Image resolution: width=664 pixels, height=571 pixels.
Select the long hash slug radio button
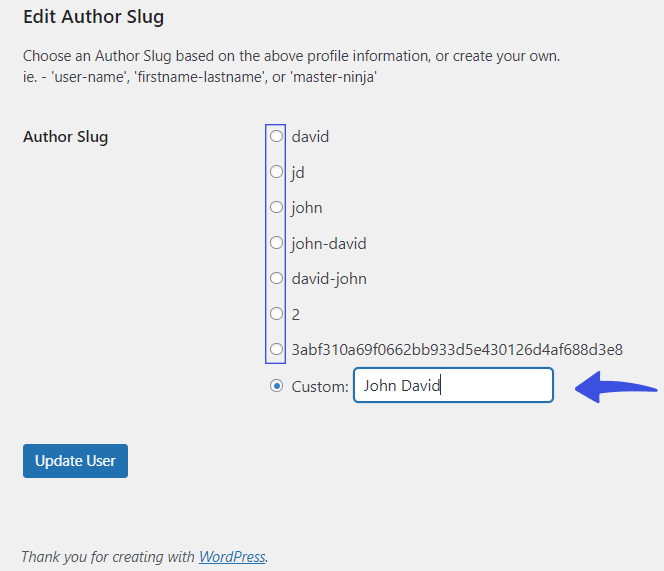click(277, 349)
